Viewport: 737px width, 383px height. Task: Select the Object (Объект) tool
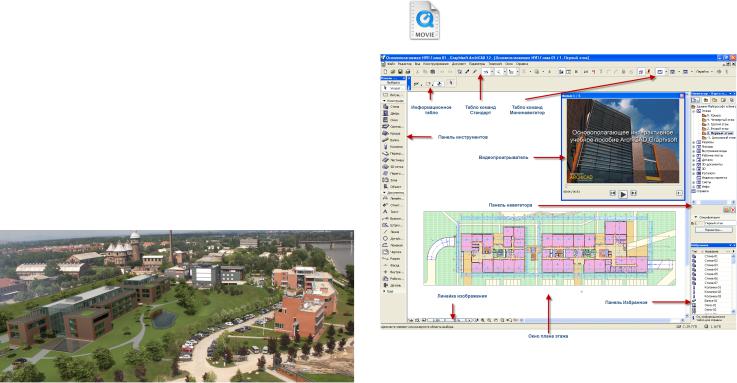pyautogui.click(x=392, y=187)
